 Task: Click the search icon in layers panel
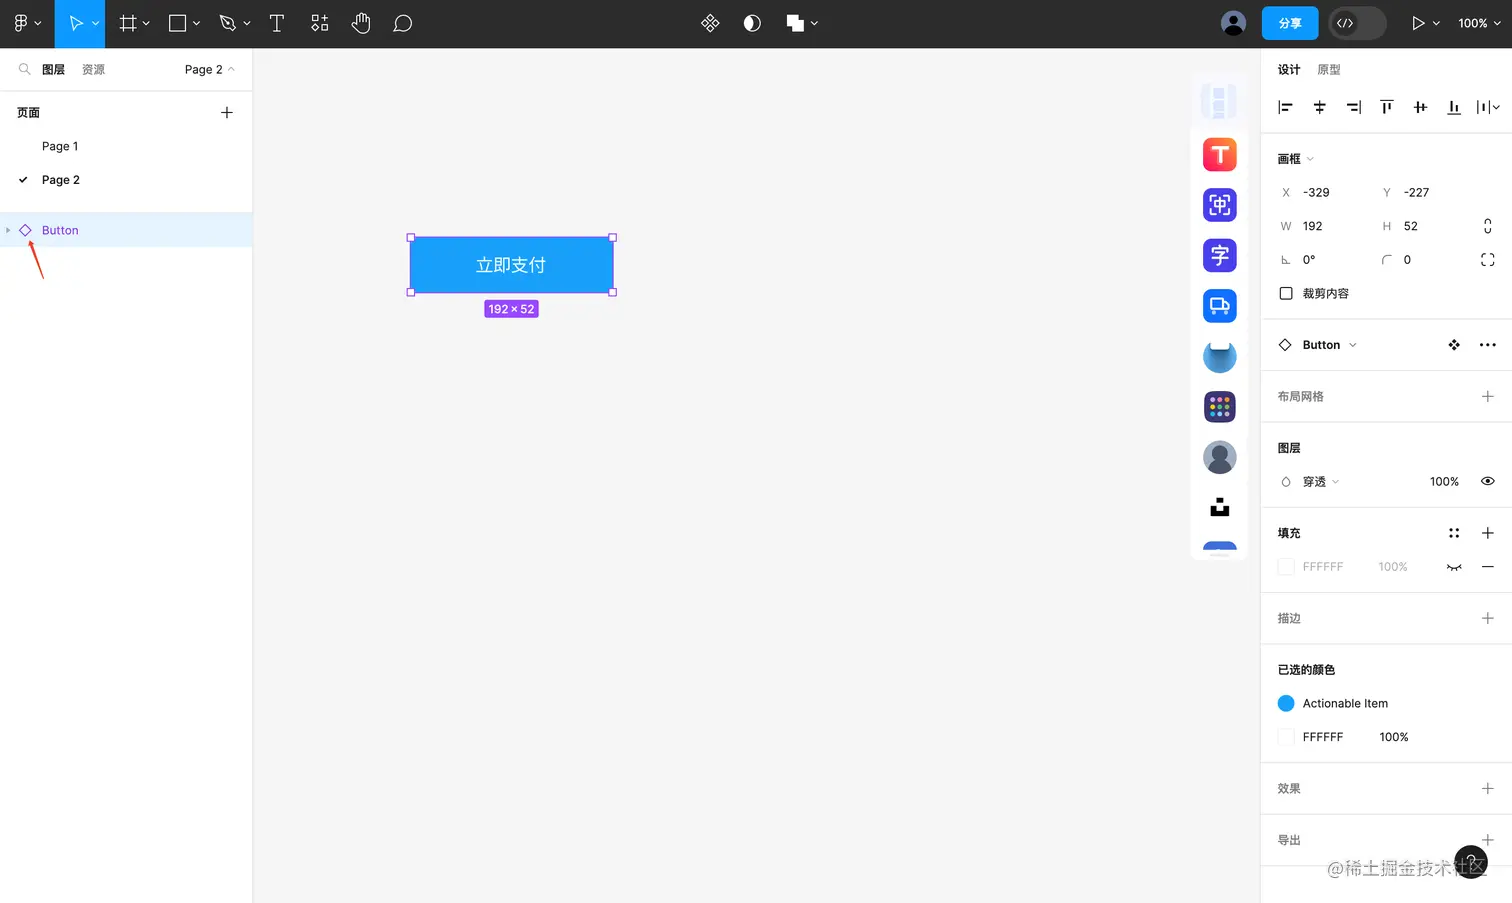click(x=24, y=69)
